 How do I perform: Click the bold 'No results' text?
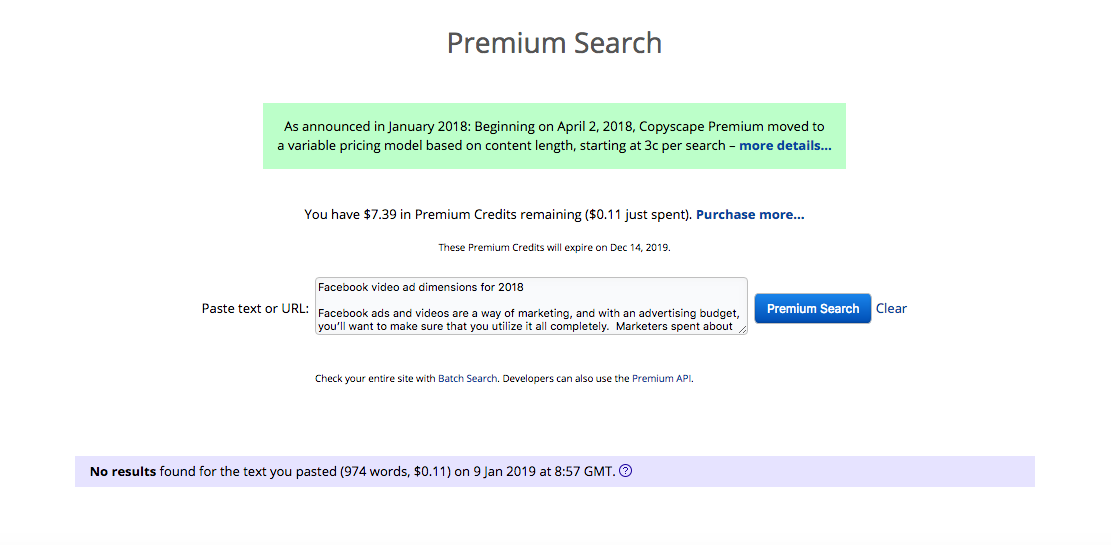(x=123, y=471)
